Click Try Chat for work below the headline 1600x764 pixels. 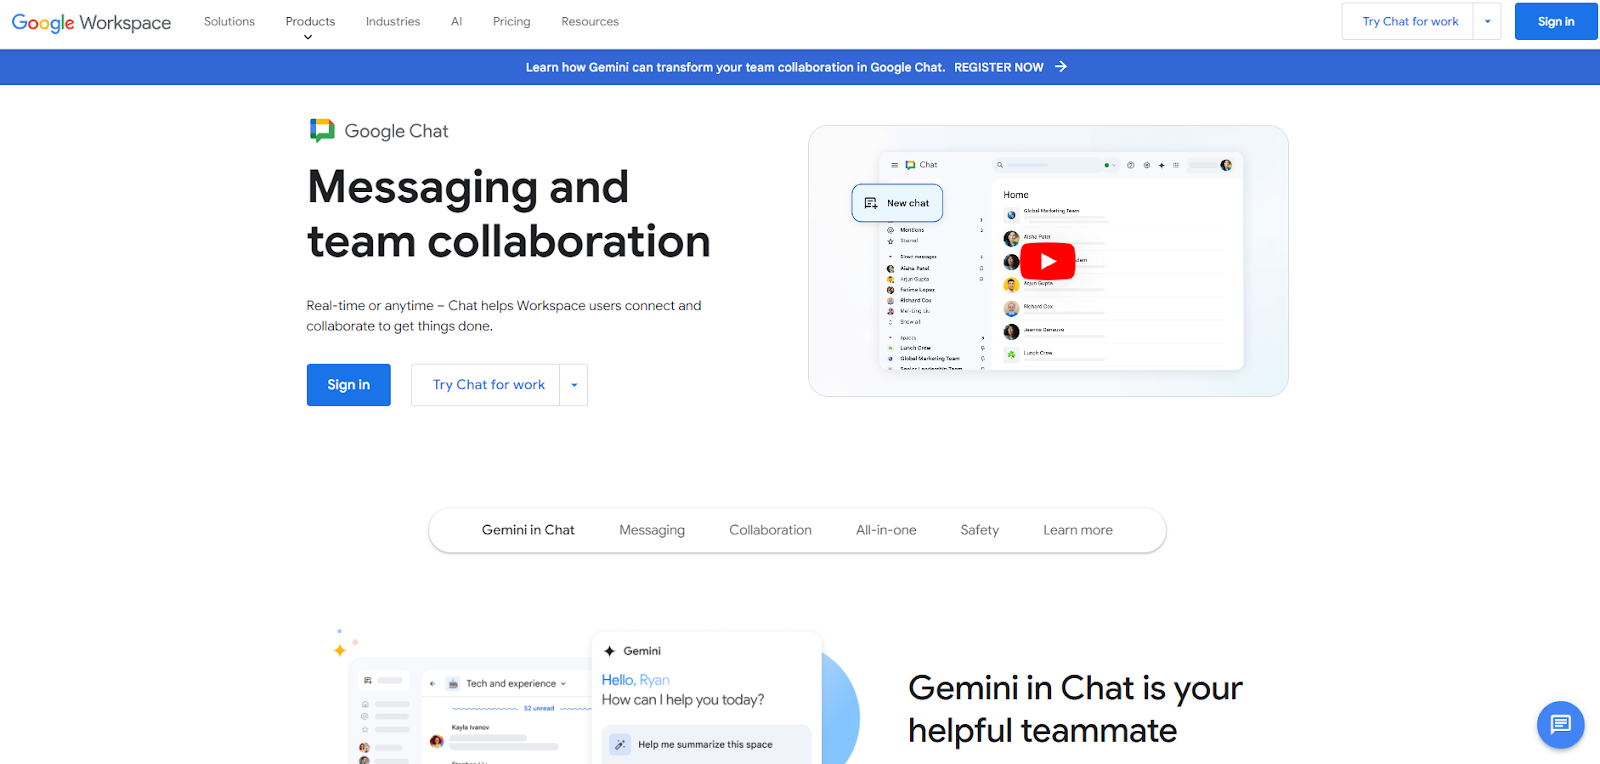pyautogui.click(x=486, y=385)
